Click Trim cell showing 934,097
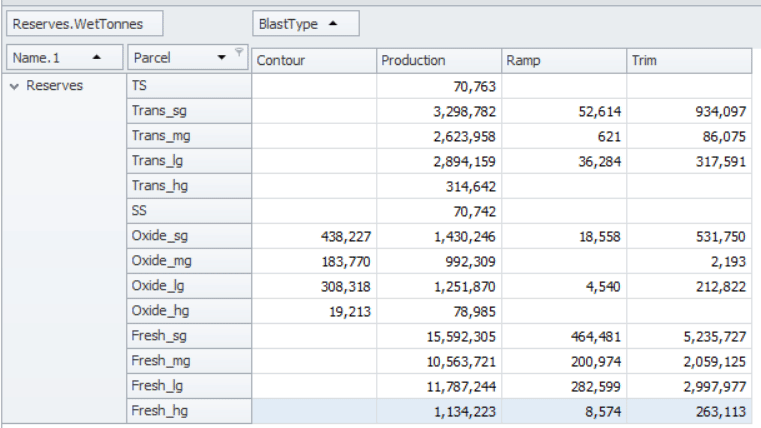Screen dimensions: 761x428 [x=688, y=111]
